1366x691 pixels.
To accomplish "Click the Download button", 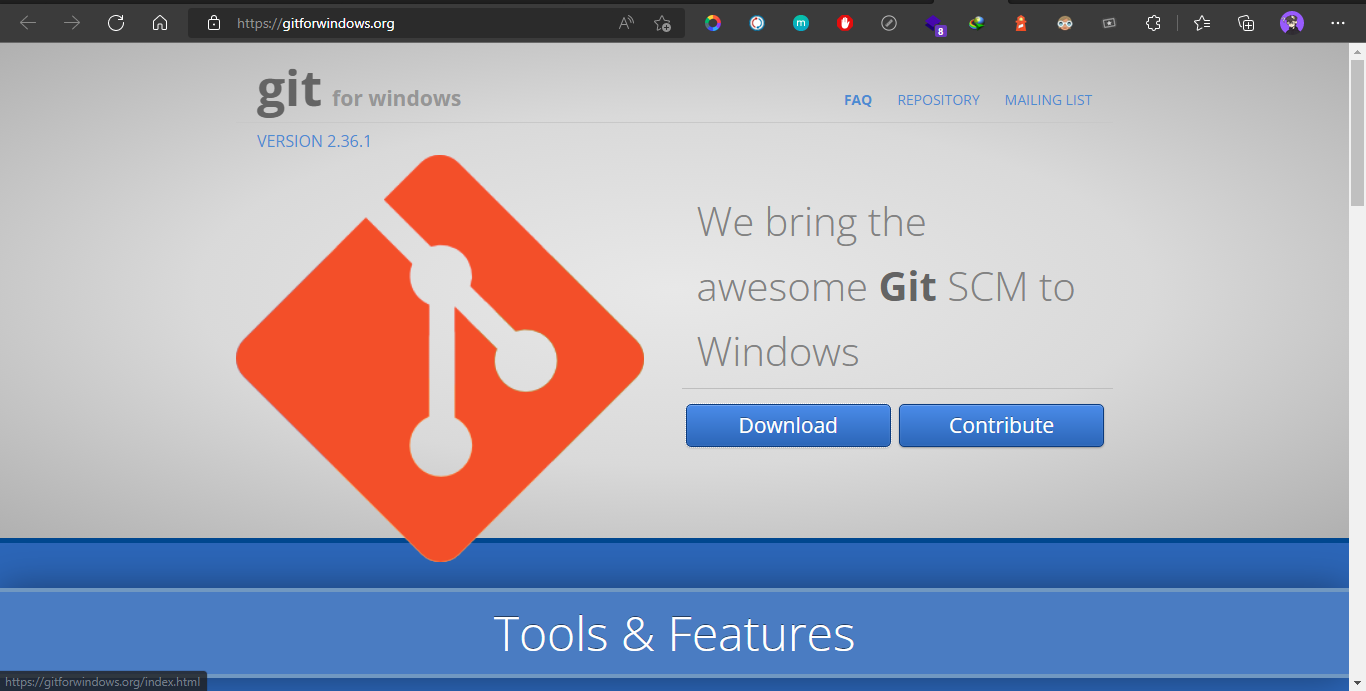I will [788, 425].
